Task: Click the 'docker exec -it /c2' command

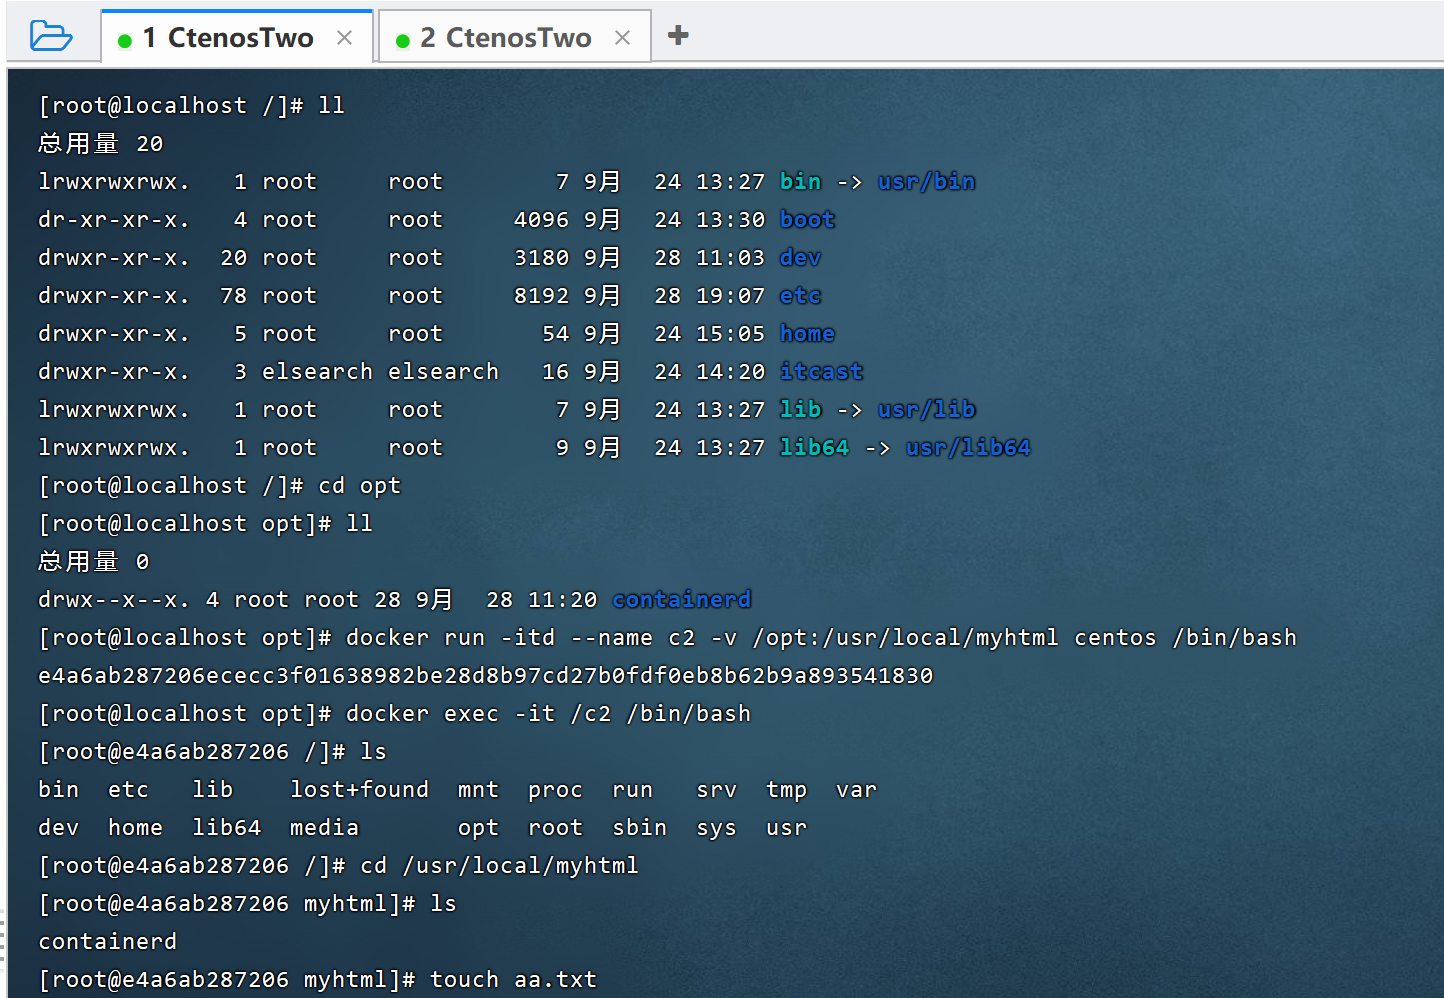Action: click(548, 713)
